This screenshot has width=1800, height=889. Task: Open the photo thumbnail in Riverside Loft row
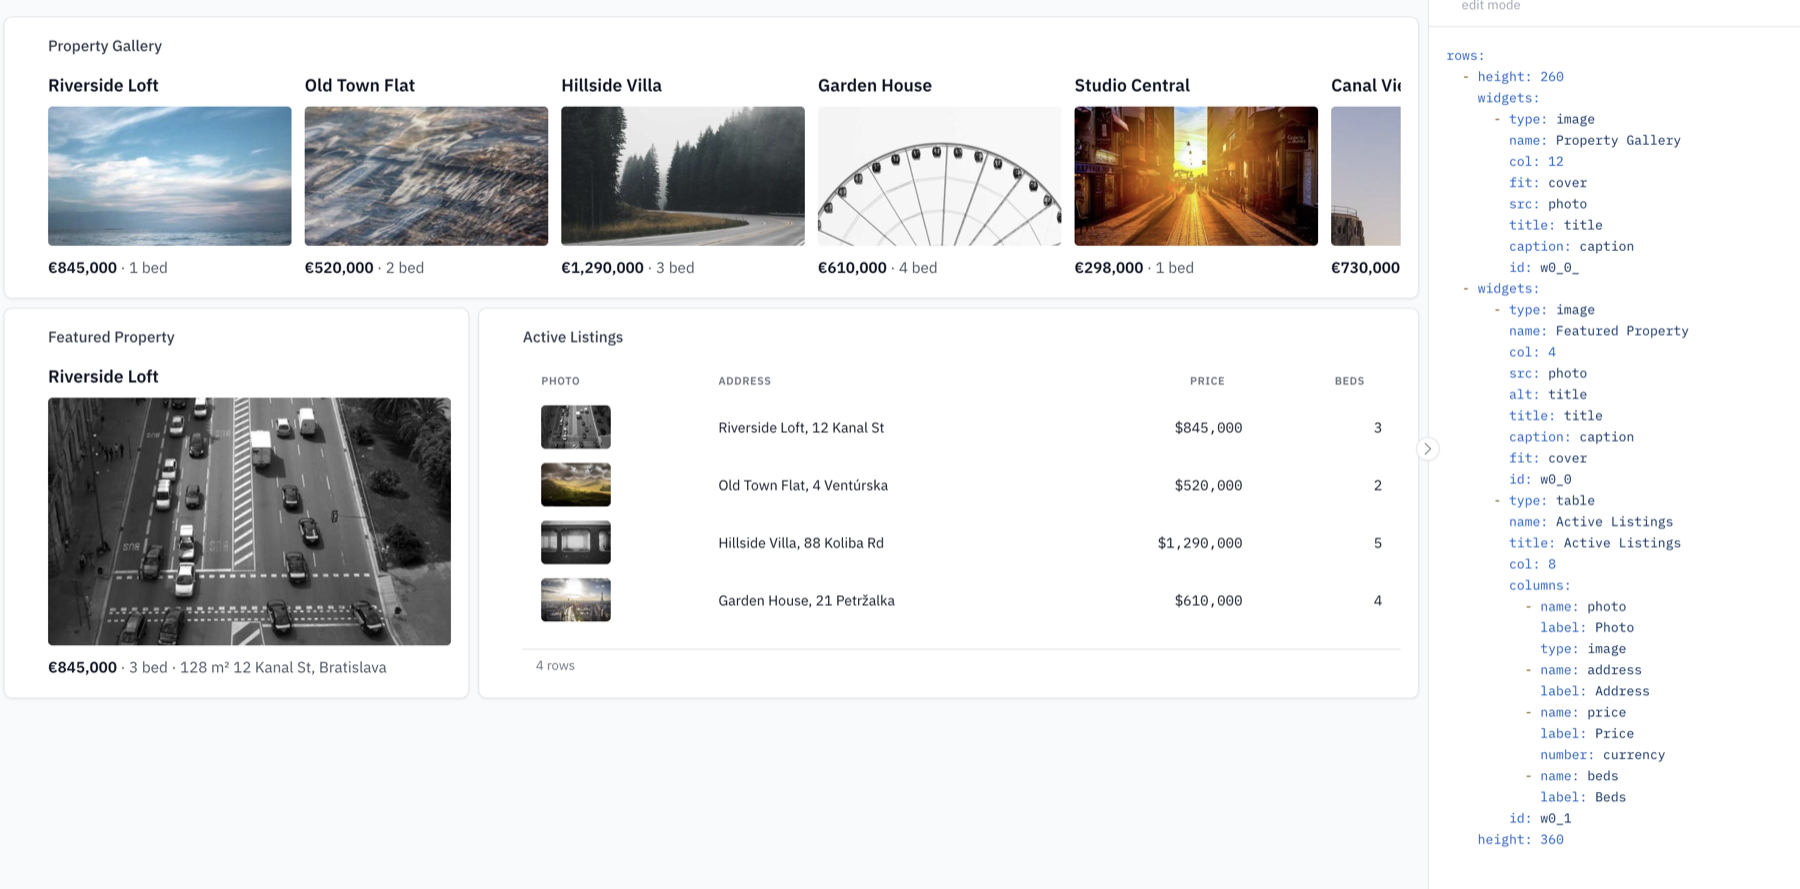coord(576,427)
